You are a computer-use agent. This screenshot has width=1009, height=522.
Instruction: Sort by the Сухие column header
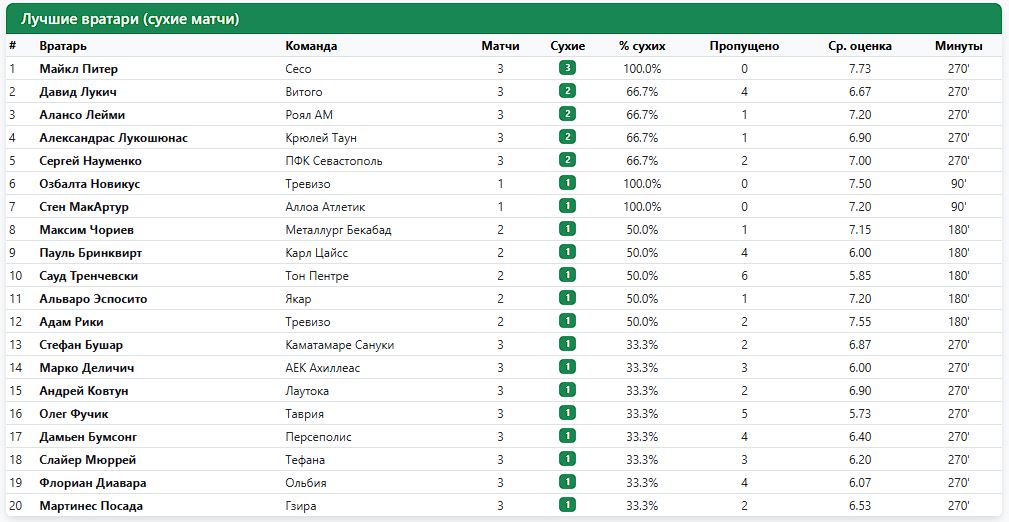[568, 46]
